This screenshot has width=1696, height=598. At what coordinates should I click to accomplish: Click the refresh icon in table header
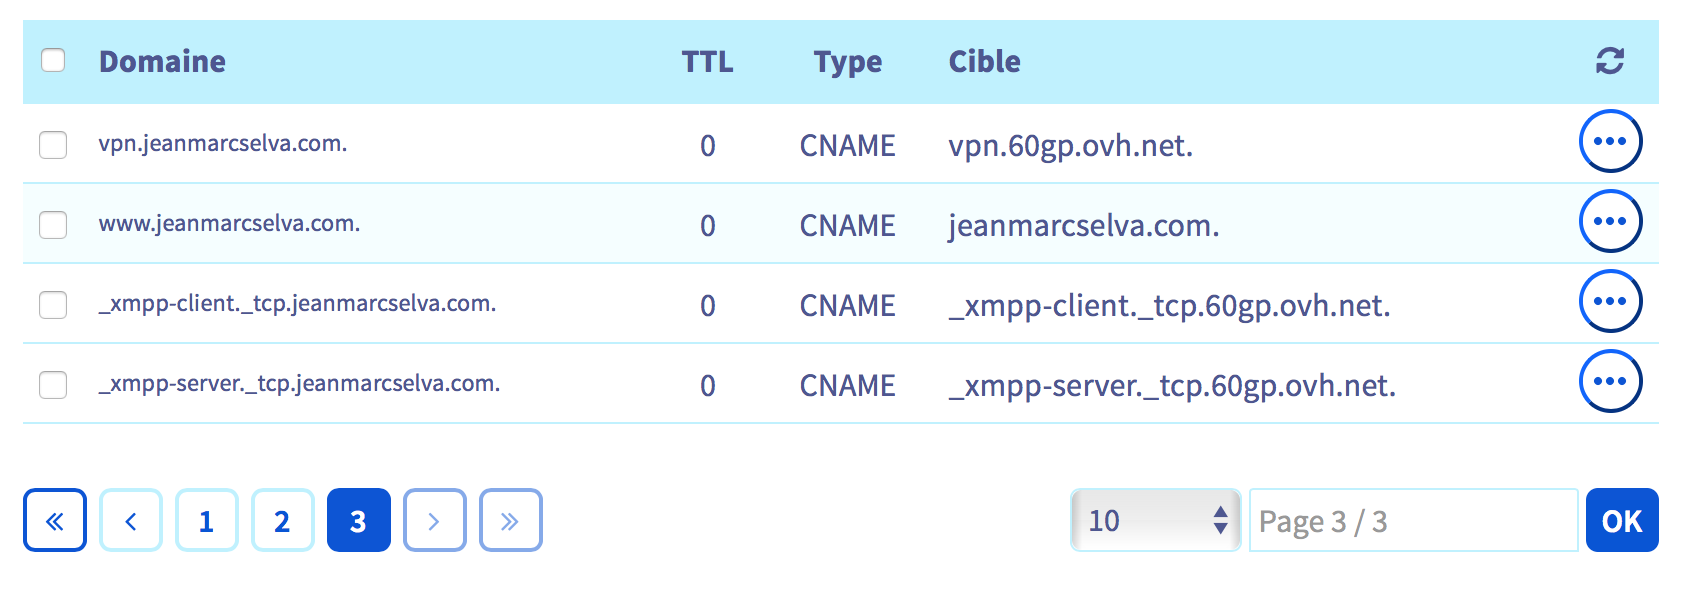(x=1609, y=61)
